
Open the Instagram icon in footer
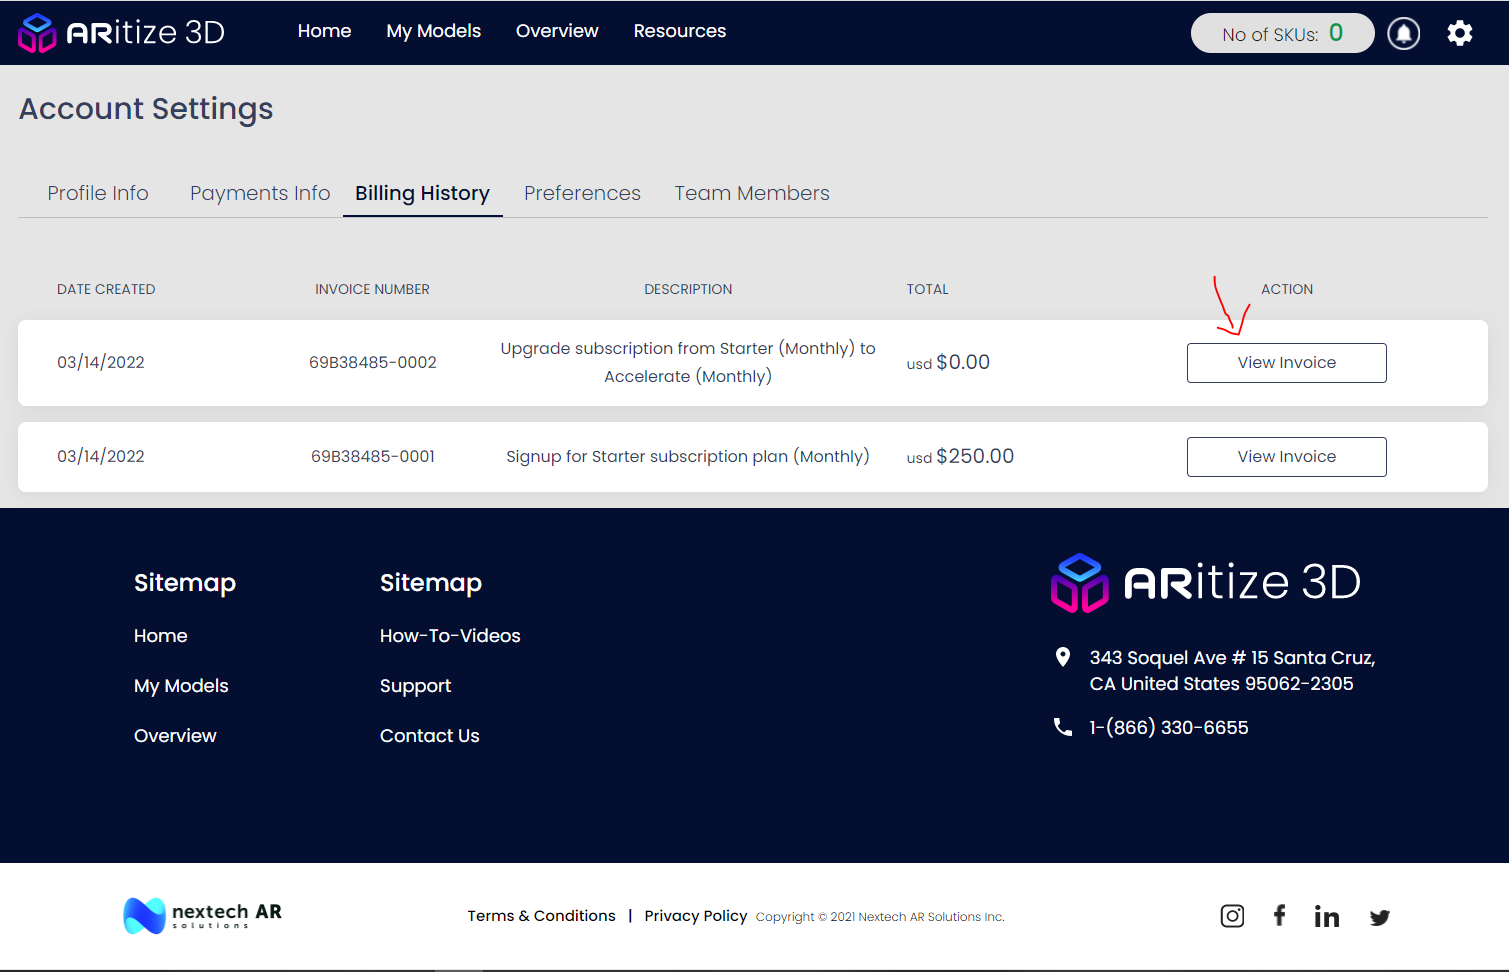tap(1232, 916)
